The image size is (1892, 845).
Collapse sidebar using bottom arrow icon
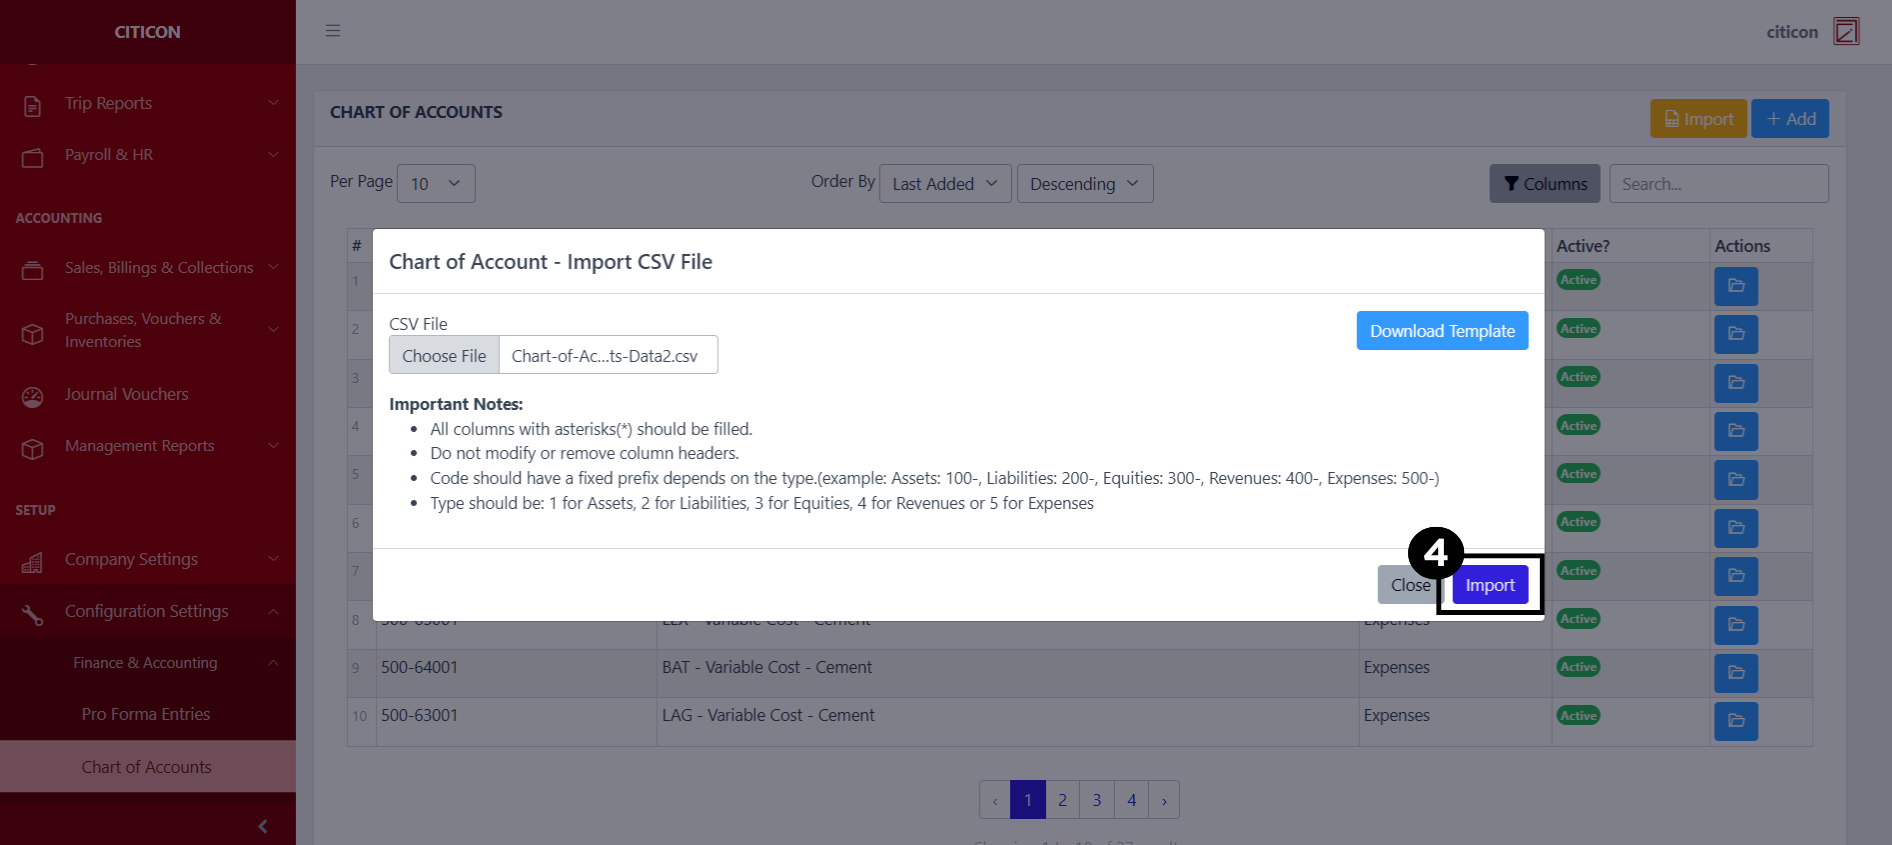pyautogui.click(x=263, y=826)
